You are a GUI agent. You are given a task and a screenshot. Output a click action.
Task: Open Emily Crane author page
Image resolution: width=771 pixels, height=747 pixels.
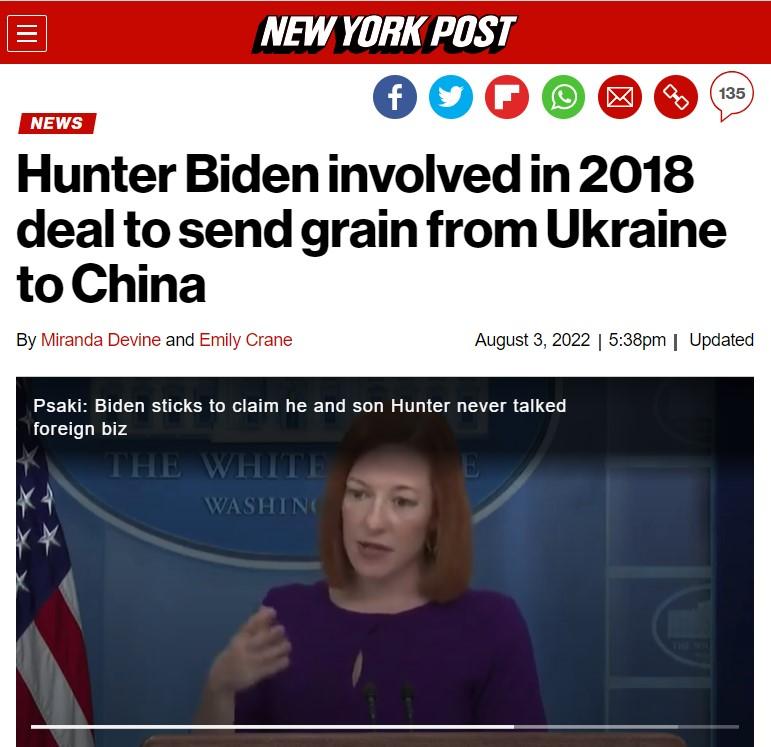246,340
